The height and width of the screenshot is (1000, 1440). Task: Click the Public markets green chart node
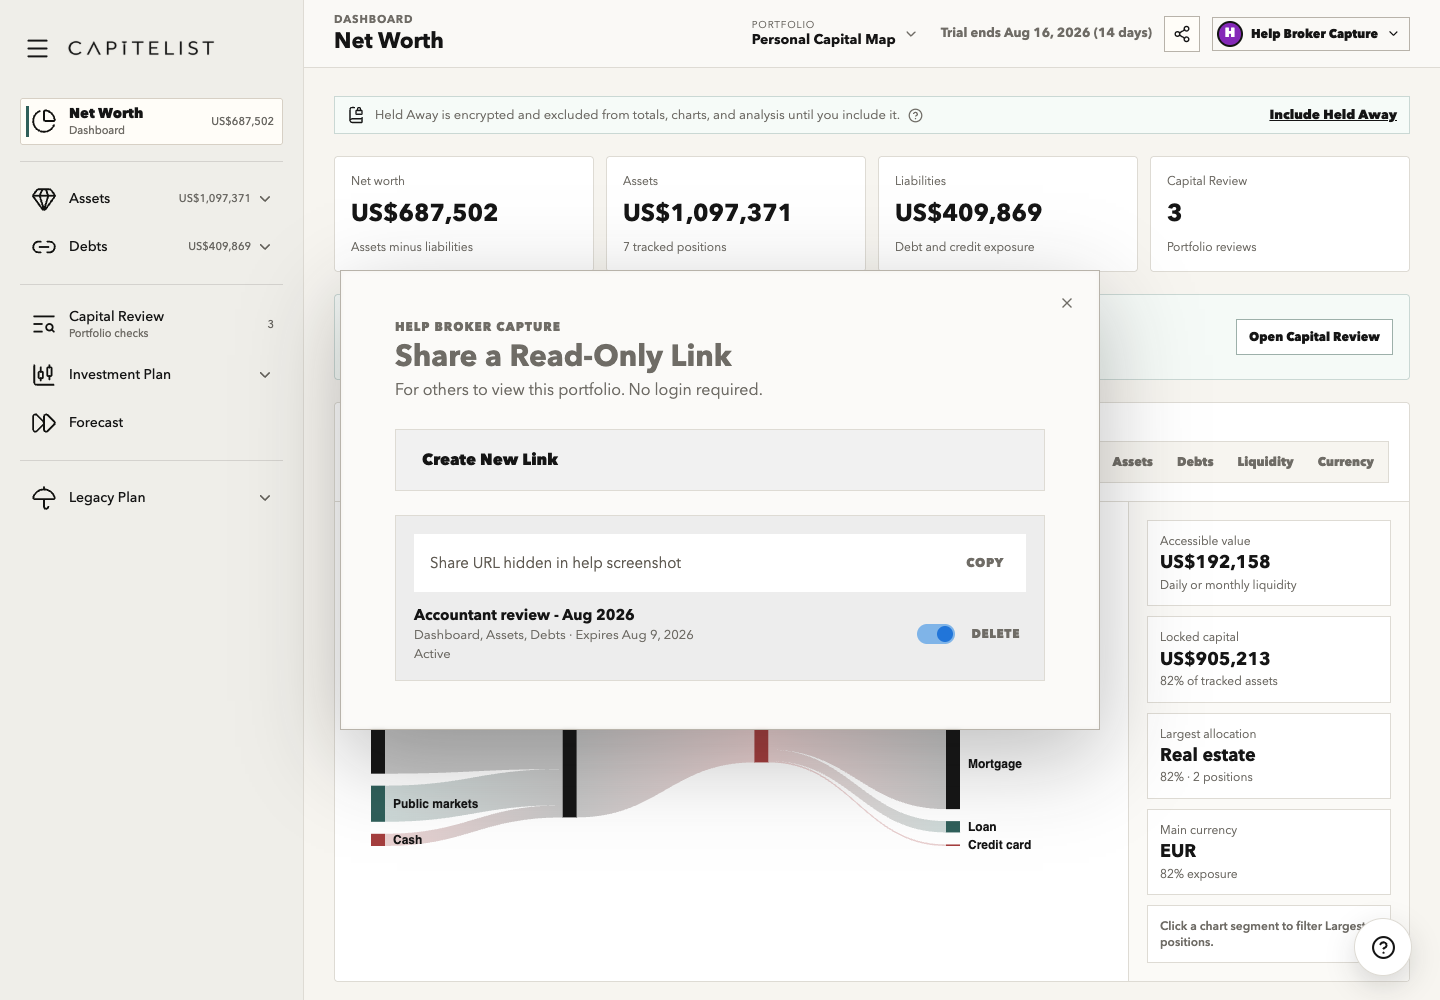[x=378, y=804]
